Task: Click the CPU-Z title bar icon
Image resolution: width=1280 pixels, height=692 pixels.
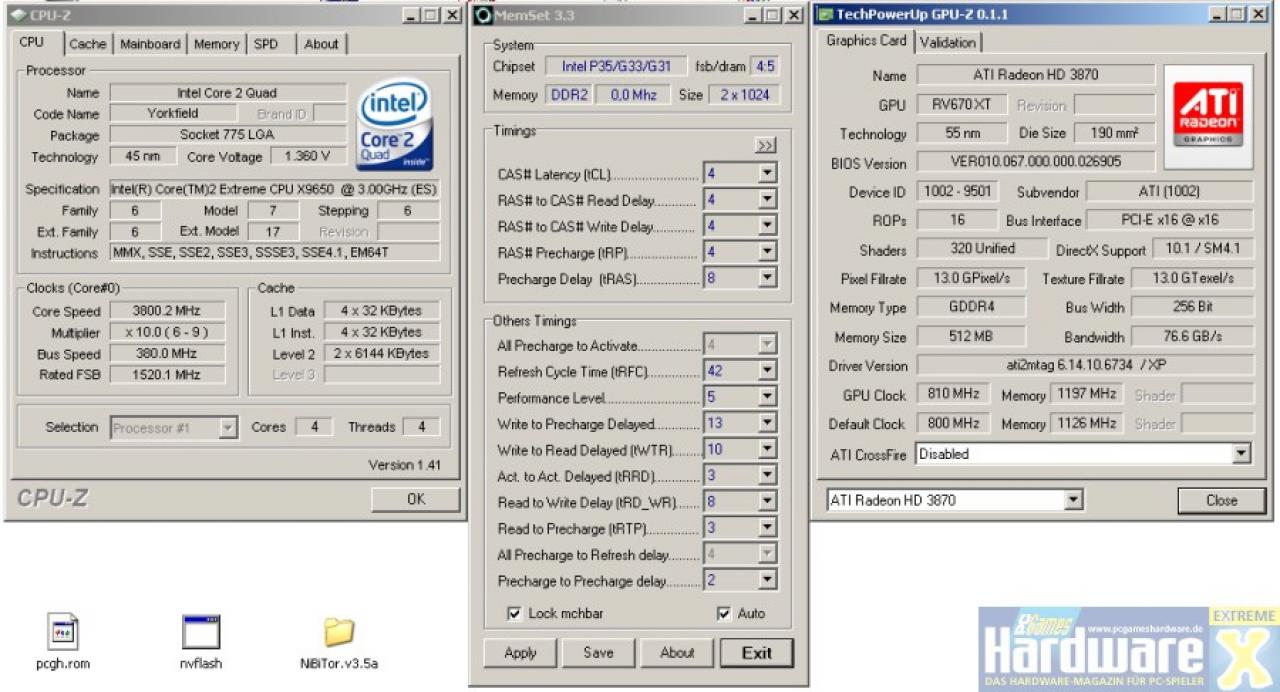Action: pyautogui.click(x=17, y=15)
